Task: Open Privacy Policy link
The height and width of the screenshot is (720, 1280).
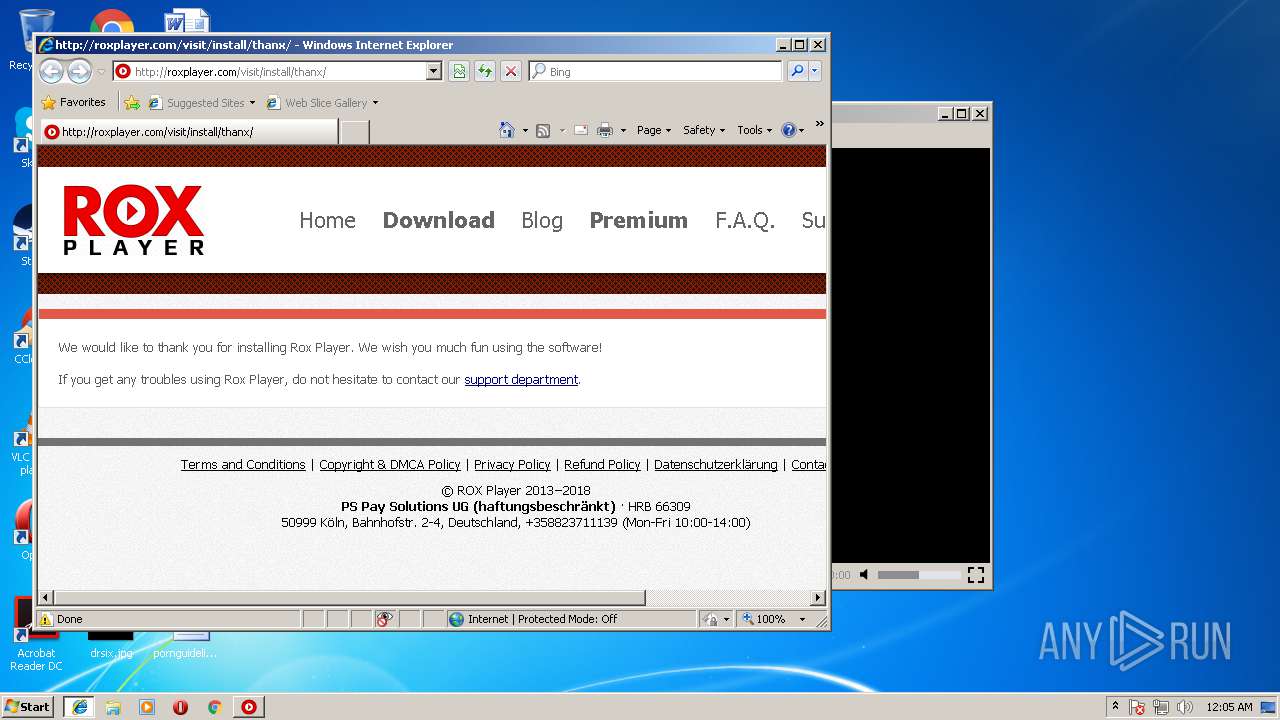Action: tap(512, 464)
